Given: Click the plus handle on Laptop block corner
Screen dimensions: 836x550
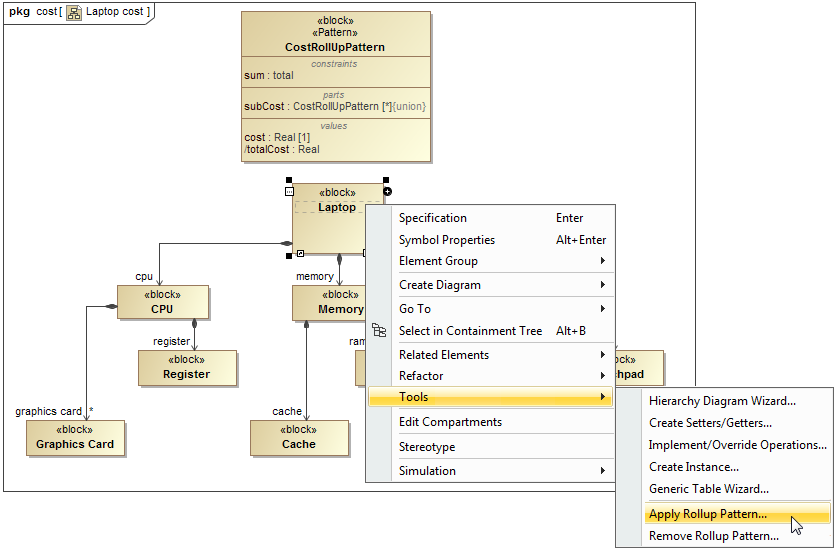Looking at the screenshot, I should (x=387, y=190).
